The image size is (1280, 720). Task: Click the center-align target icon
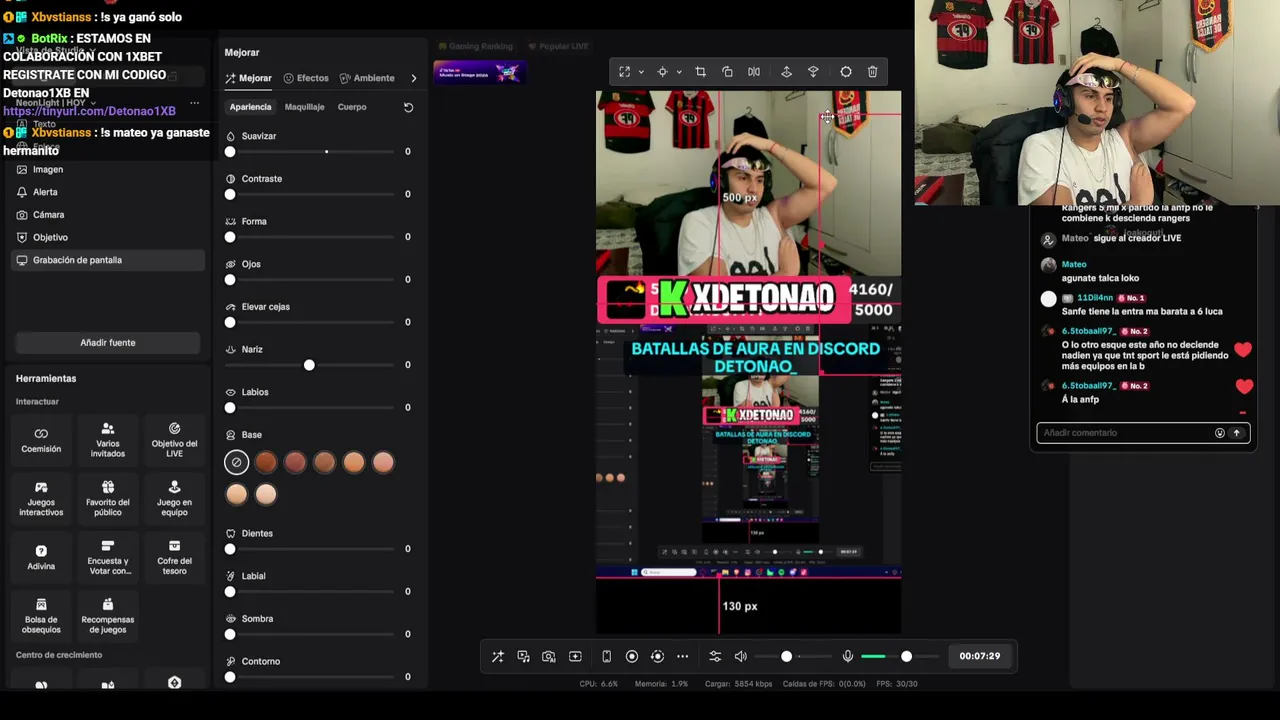click(x=662, y=72)
